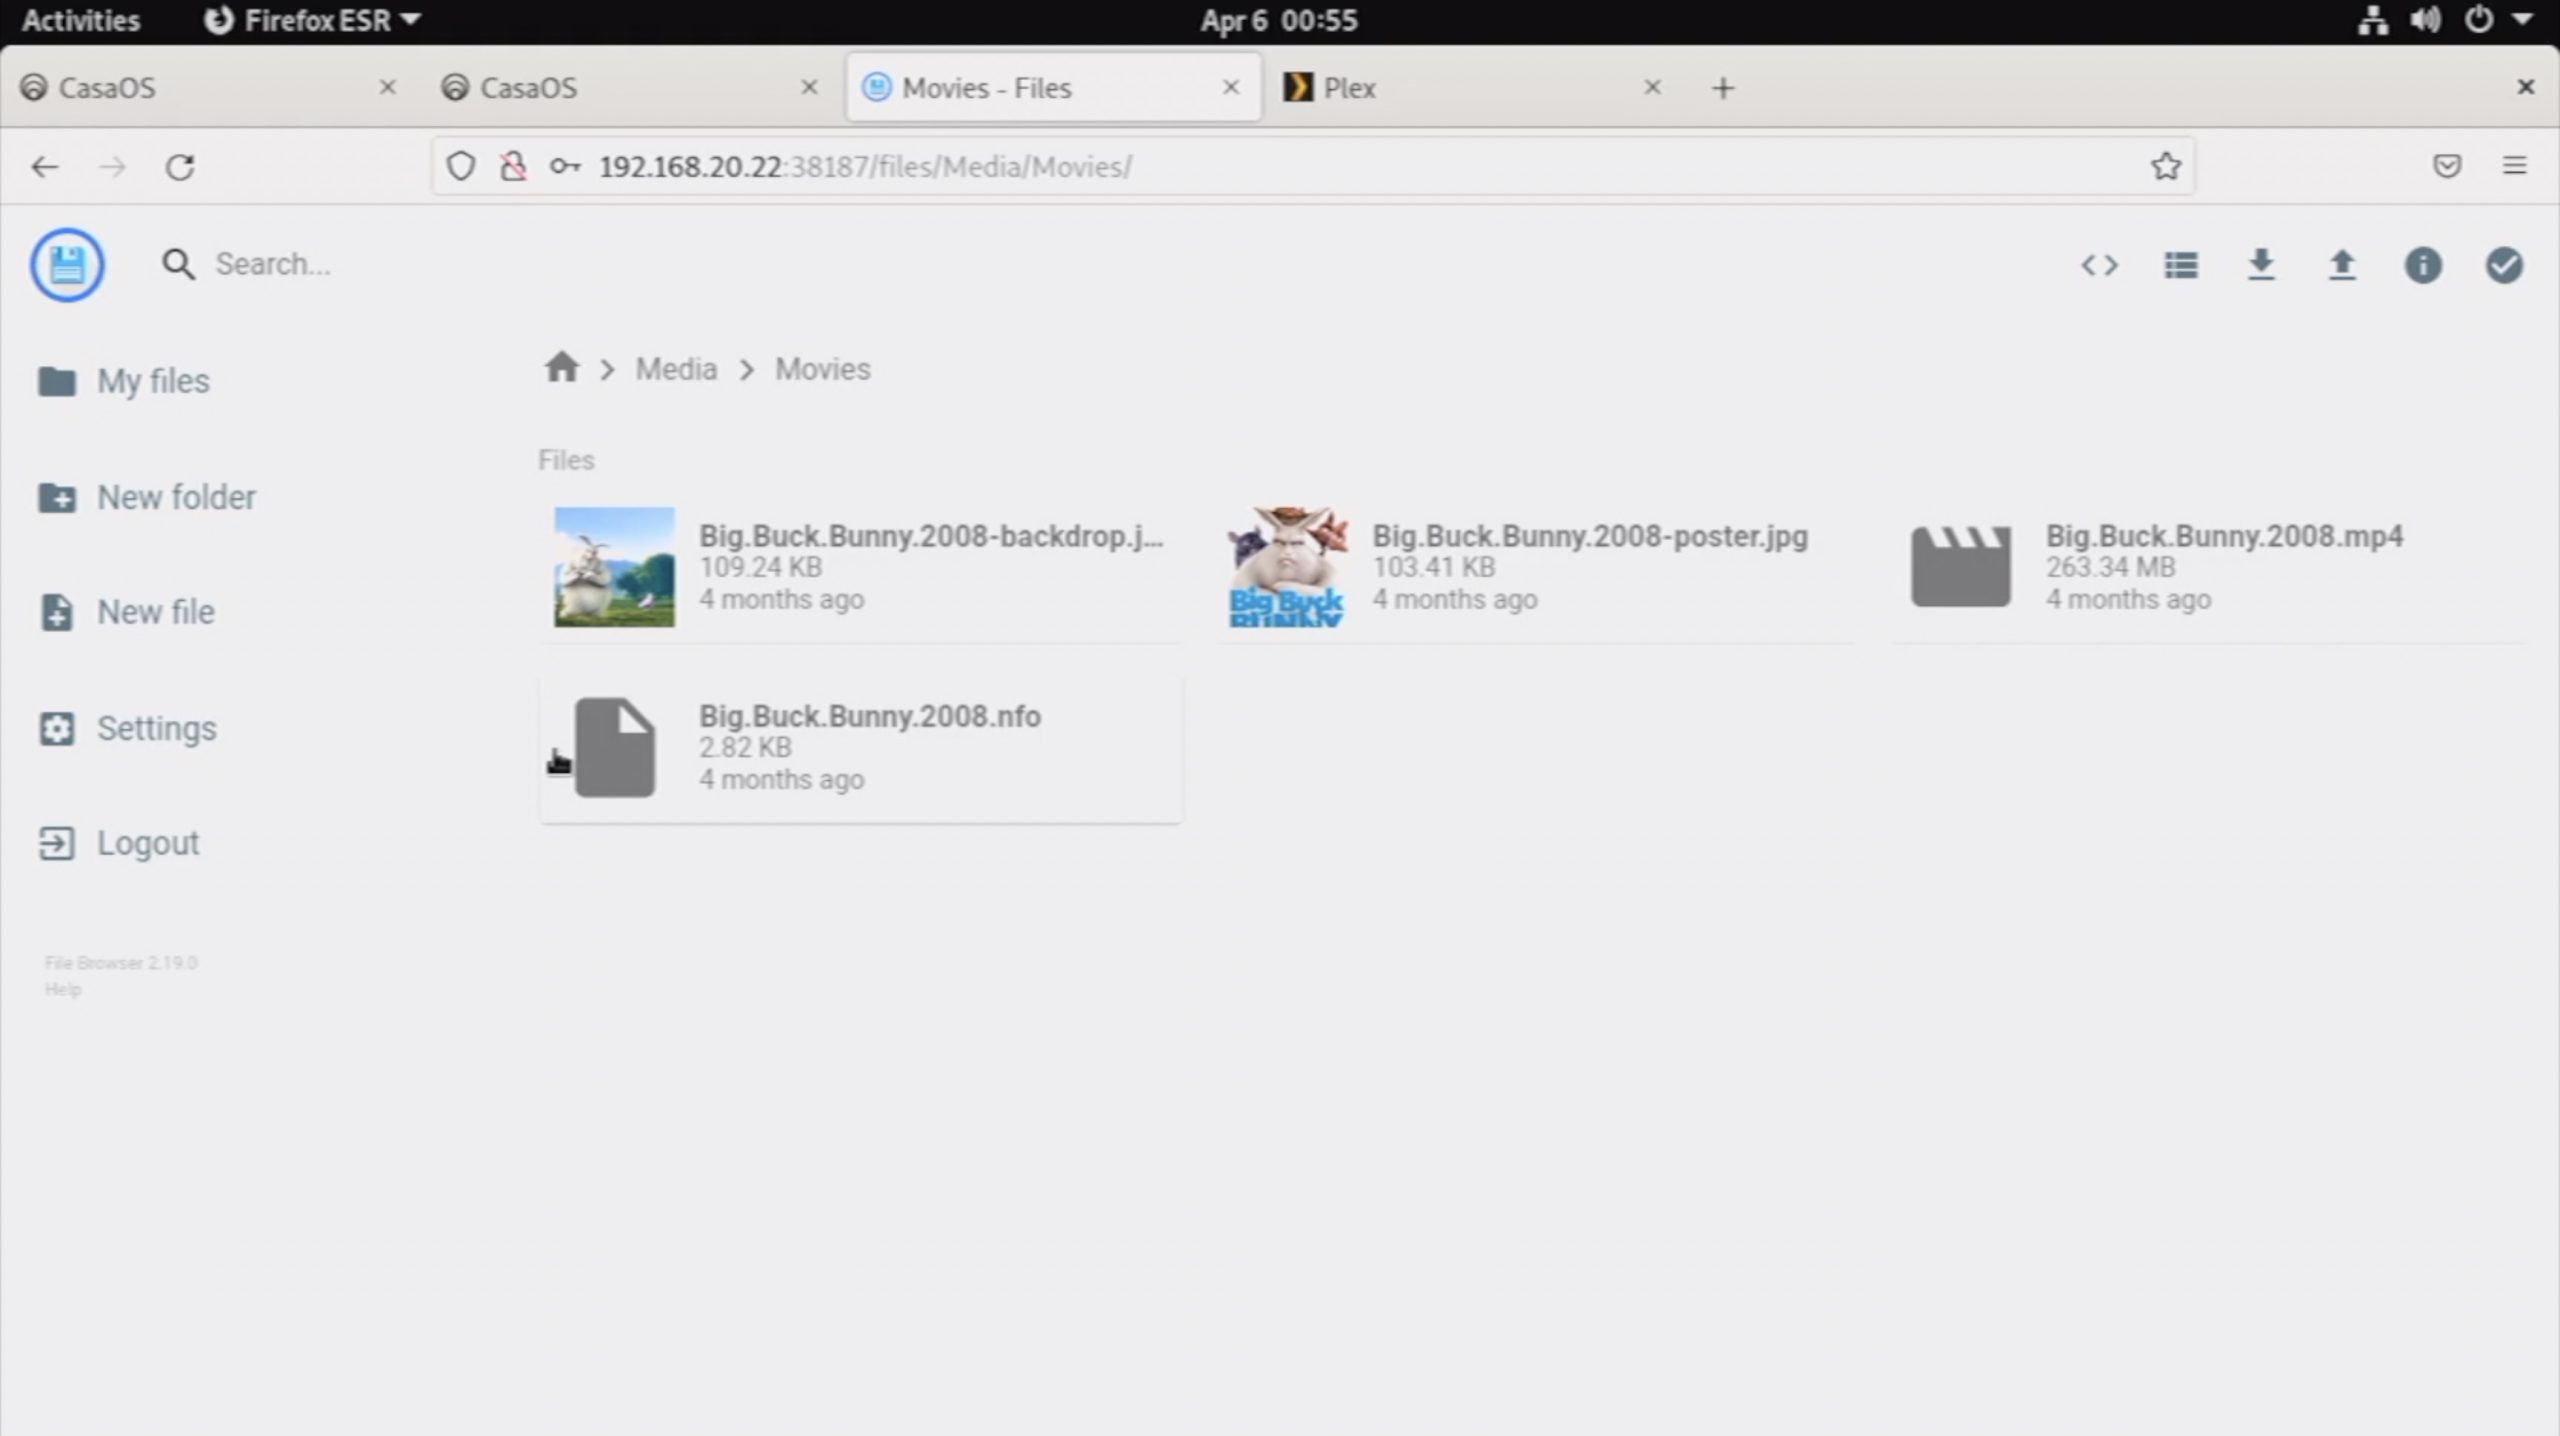Create a New folder
Viewport: 2560px width, 1436px height.
point(175,497)
